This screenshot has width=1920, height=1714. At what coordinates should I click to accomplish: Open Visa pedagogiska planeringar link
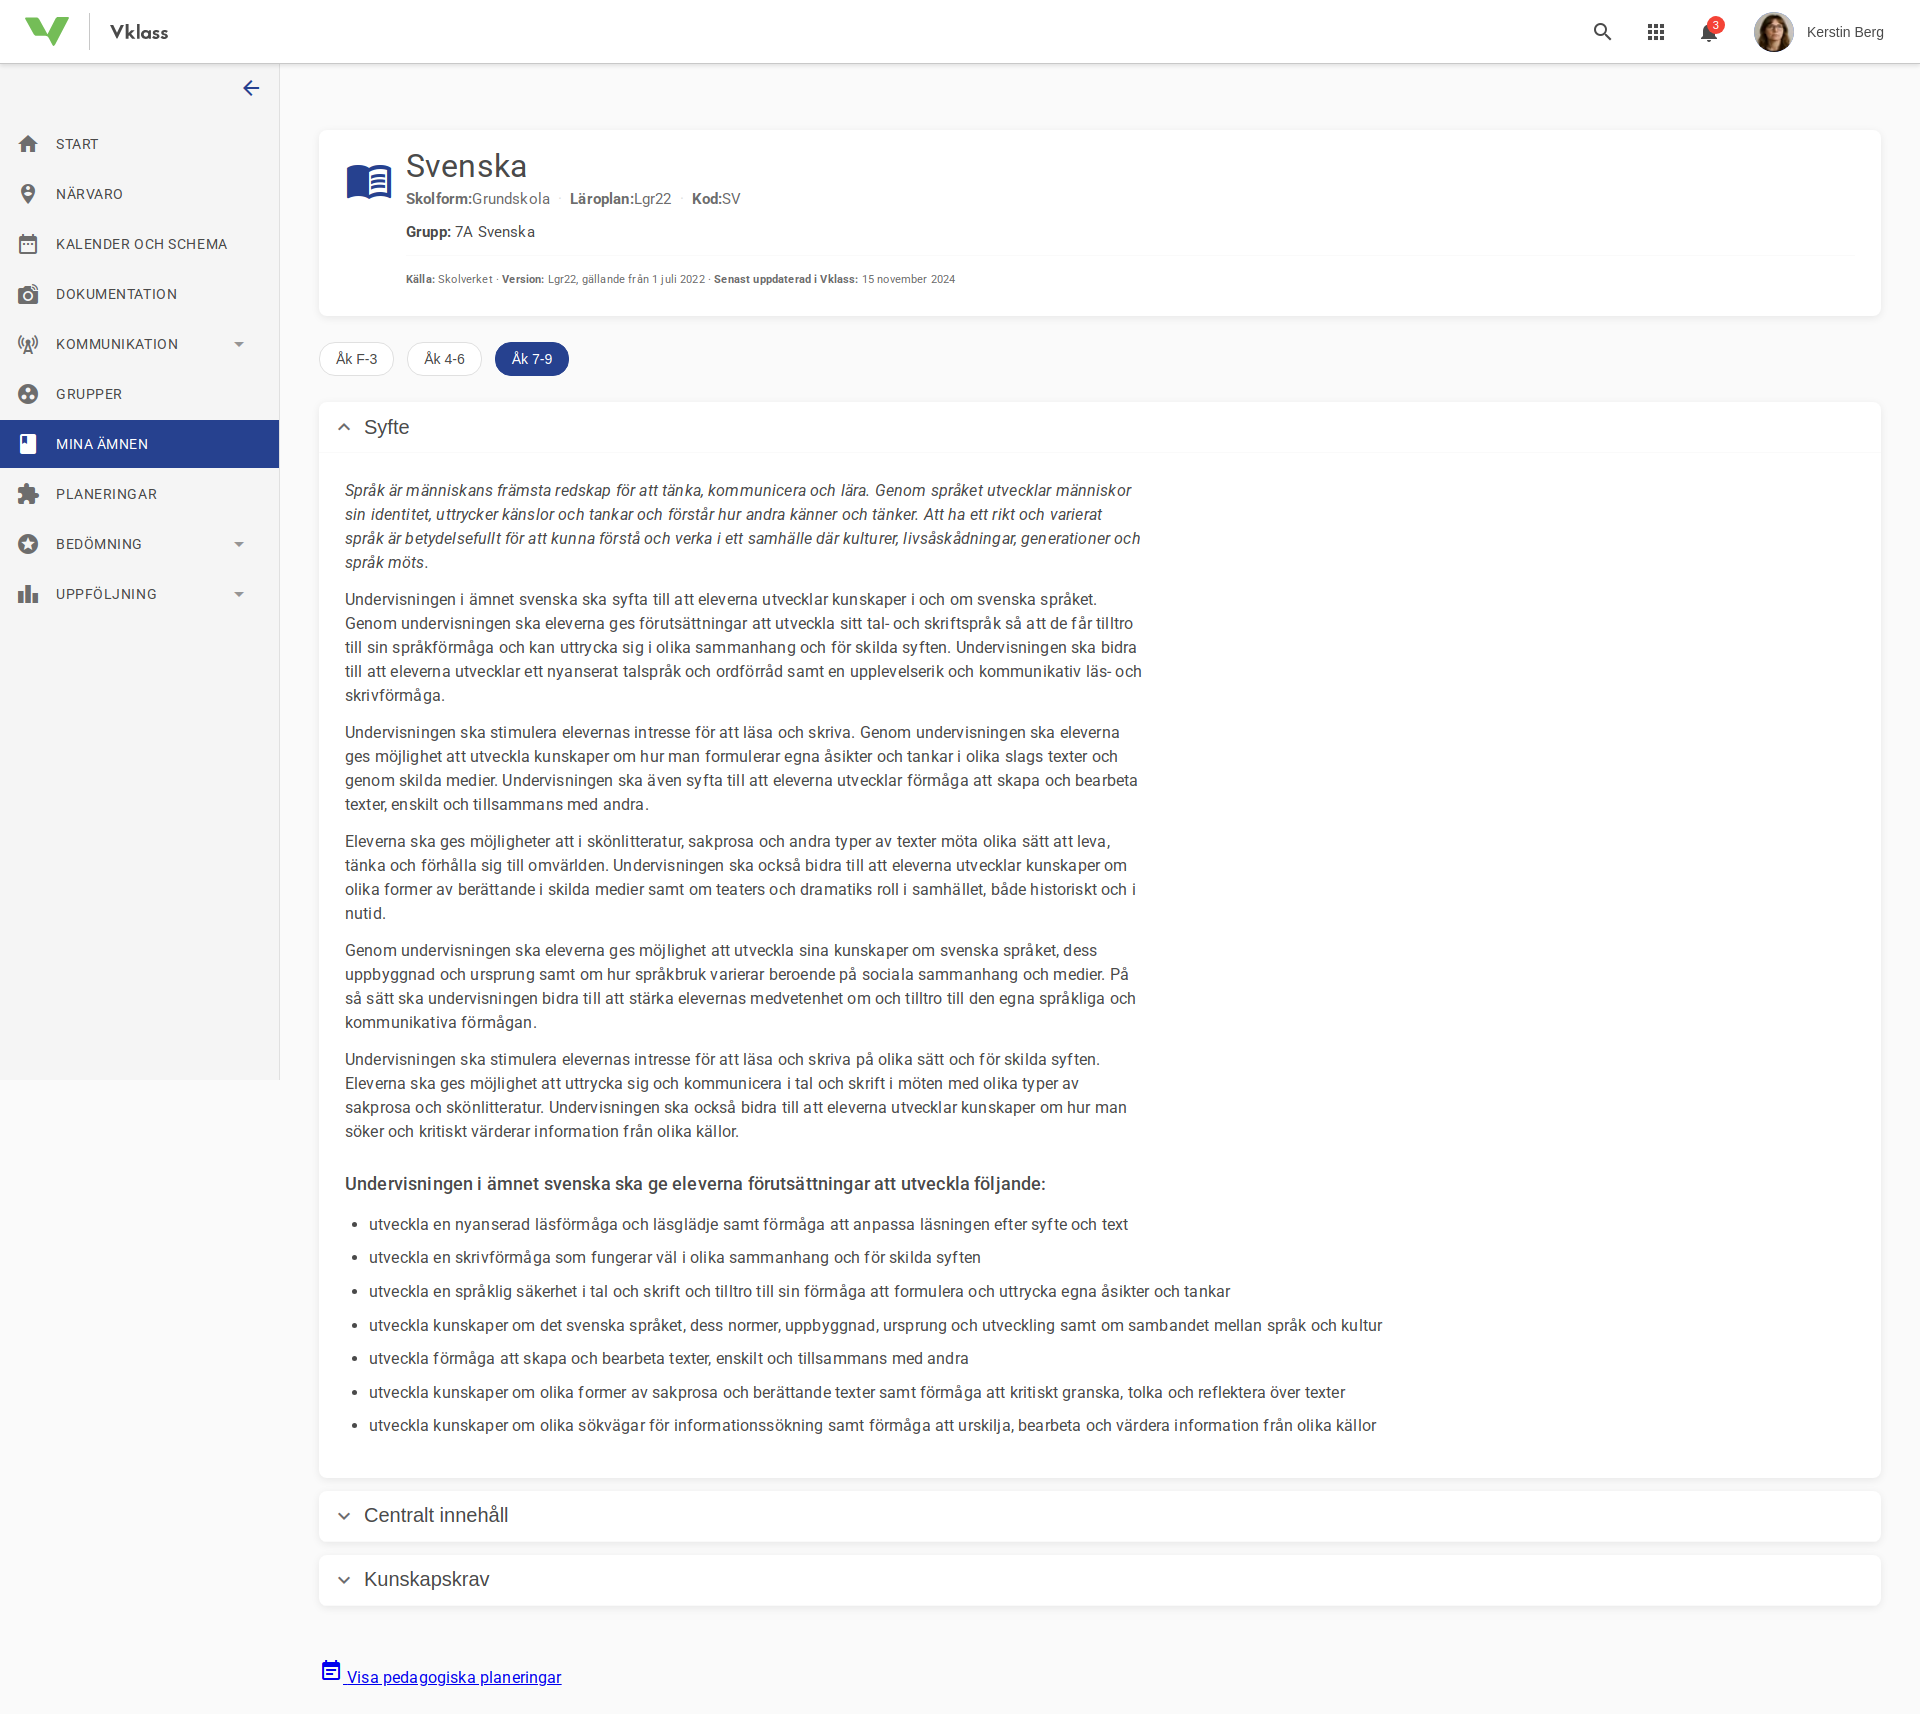click(x=453, y=1676)
